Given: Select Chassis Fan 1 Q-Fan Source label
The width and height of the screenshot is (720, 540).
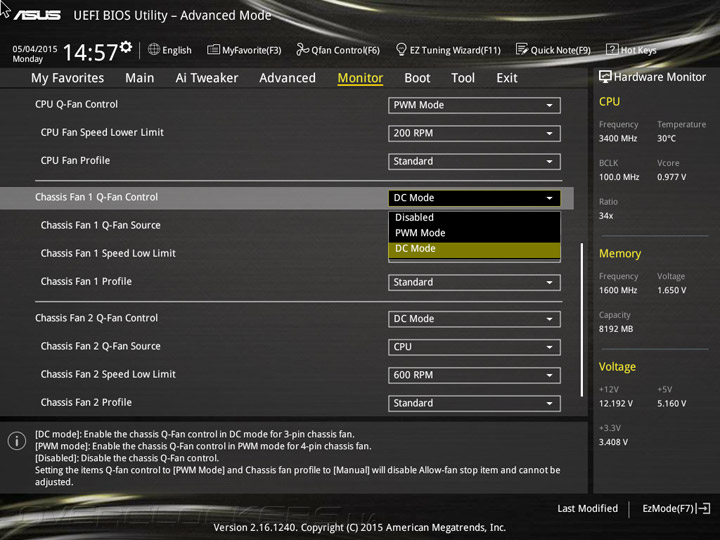Looking at the screenshot, I should click(x=101, y=225).
